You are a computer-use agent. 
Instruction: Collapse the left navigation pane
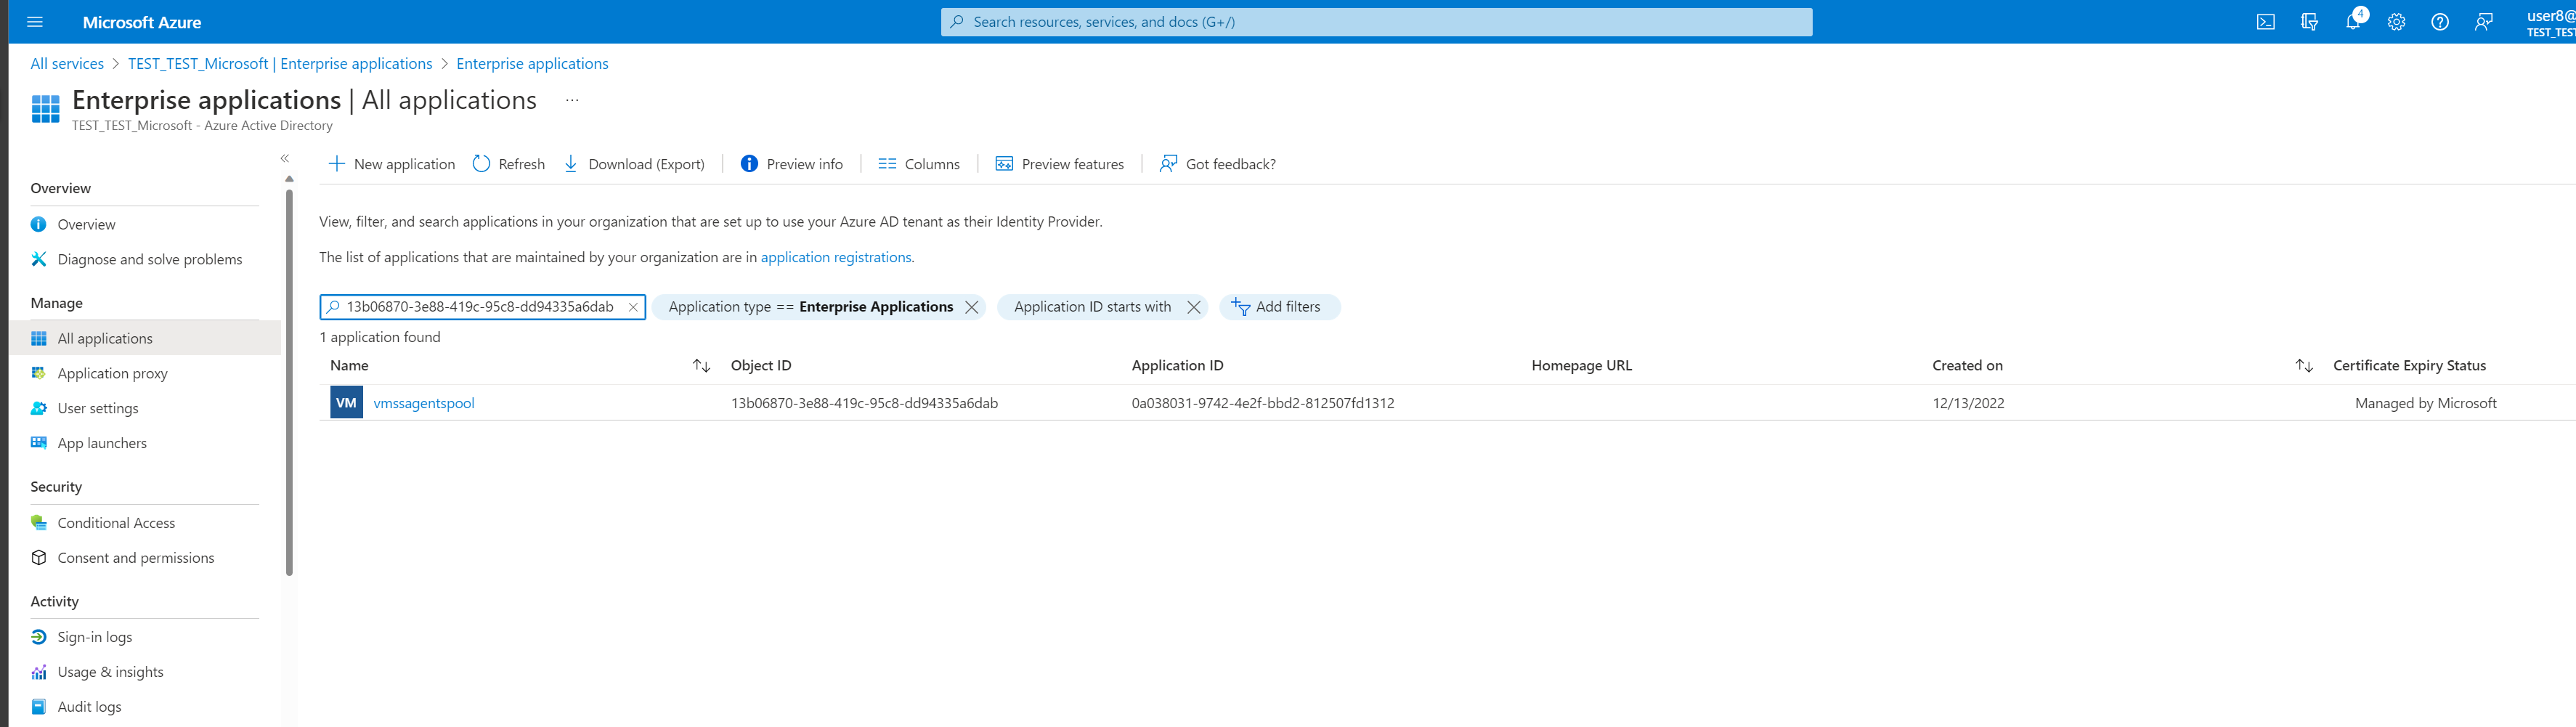click(285, 158)
